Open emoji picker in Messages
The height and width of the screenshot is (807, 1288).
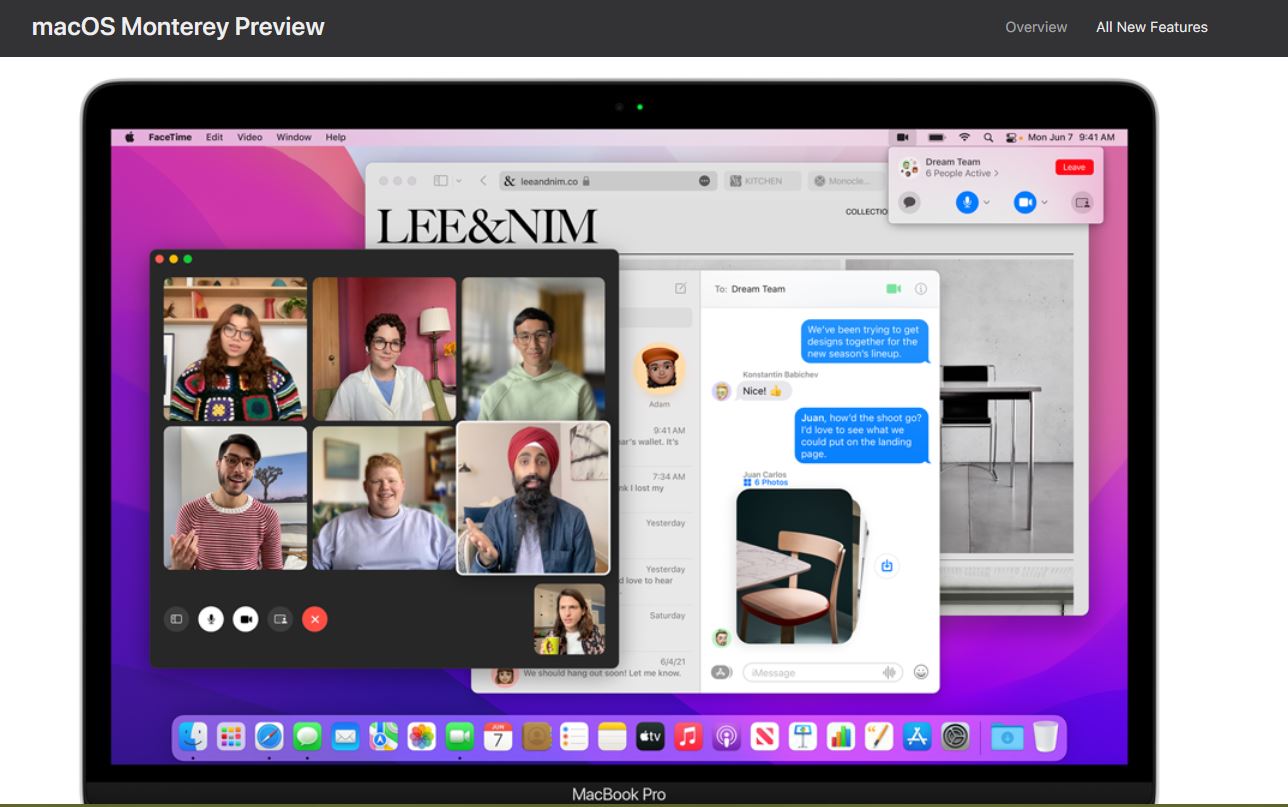click(921, 672)
